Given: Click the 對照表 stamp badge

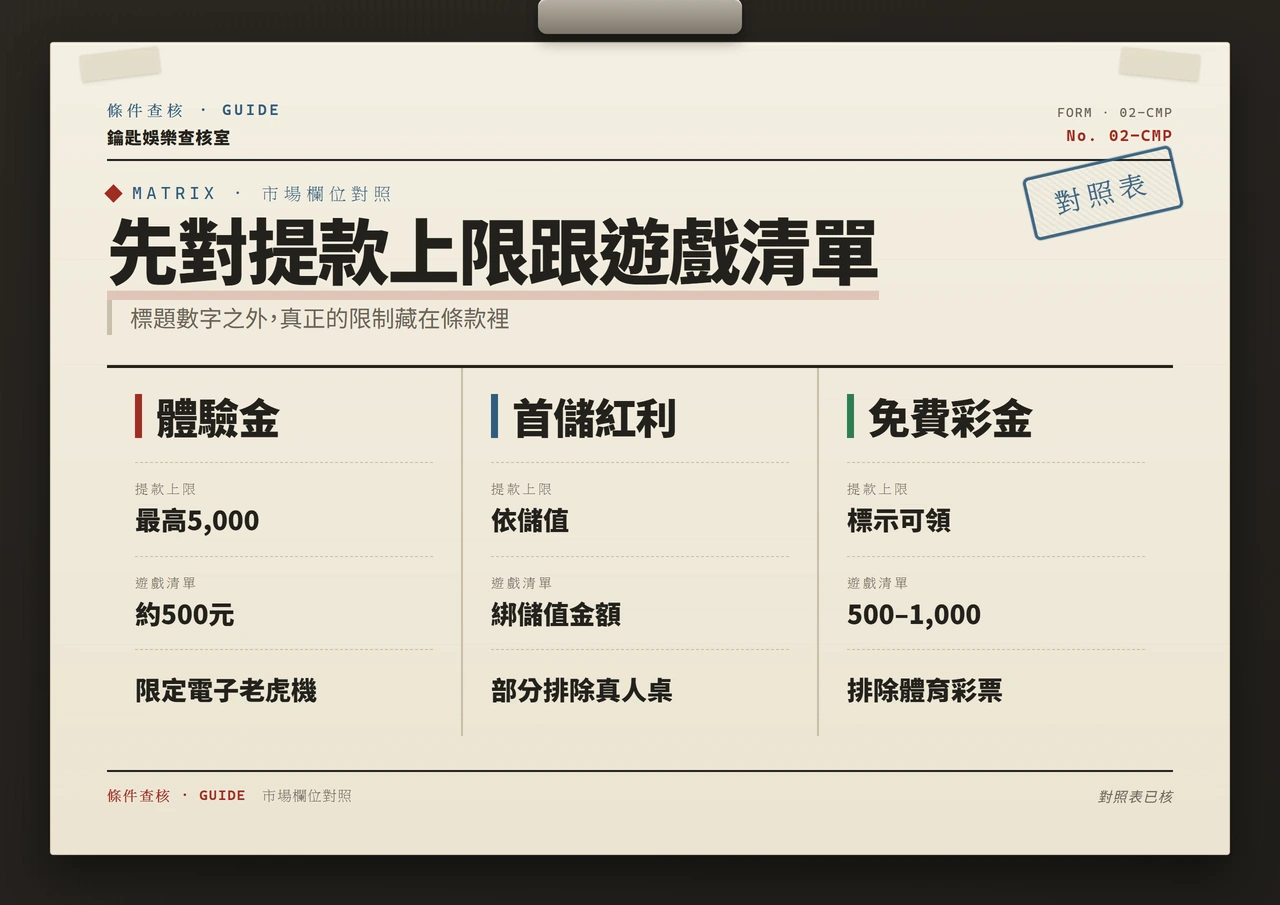Looking at the screenshot, I should 1102,193.
